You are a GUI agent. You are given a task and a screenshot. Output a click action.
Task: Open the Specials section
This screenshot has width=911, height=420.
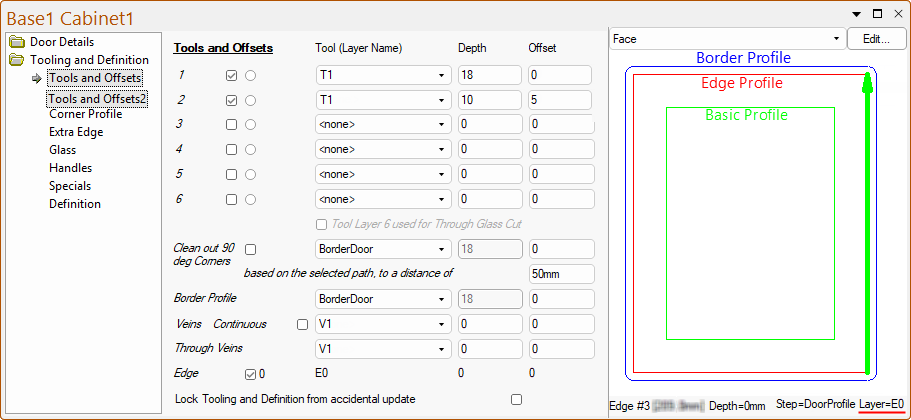tap(70, 186)
